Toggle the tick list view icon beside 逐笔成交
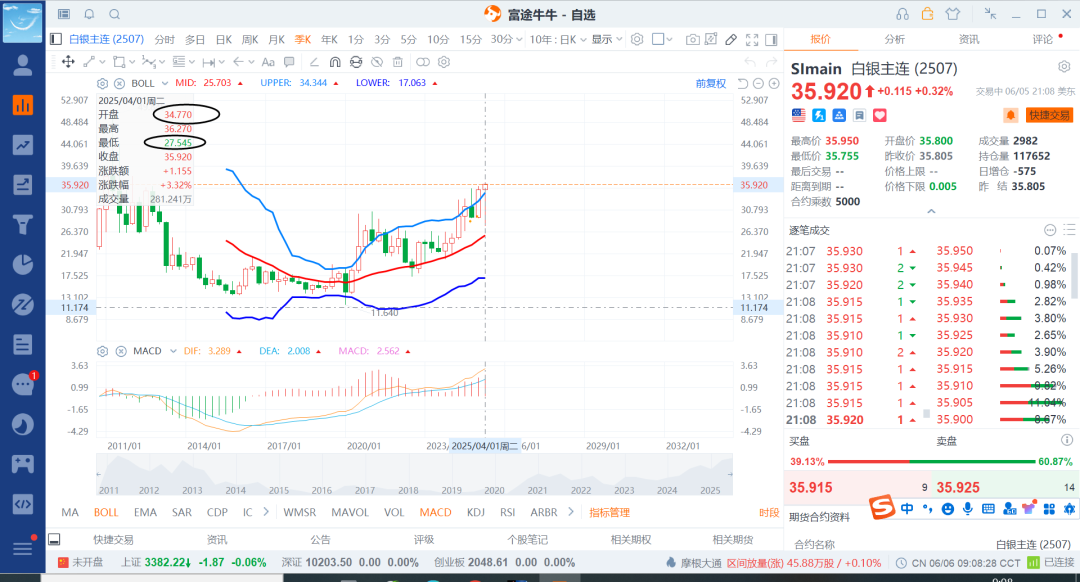The image size is (1080, 582). pyautogui.click(x=1069, y=230)
